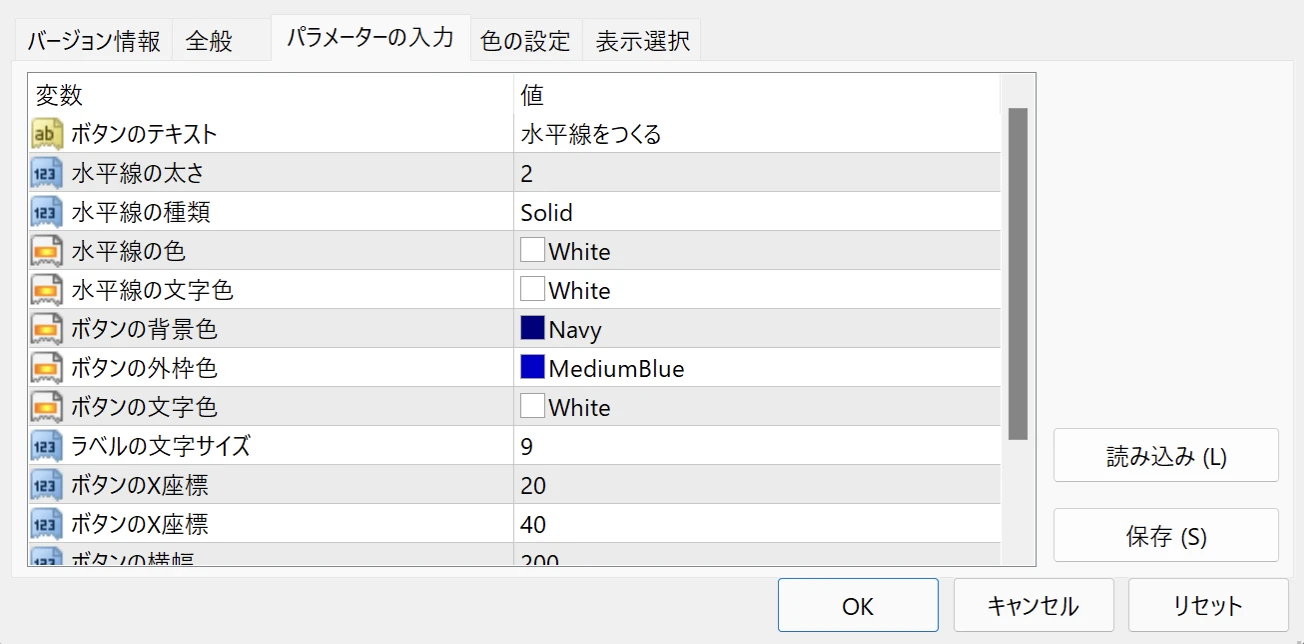Image resolution: width=1304 pixels, height=644 pixels.
Task: Click the text-type icon beside ボタンのテキスト
Action: [47, 134]
